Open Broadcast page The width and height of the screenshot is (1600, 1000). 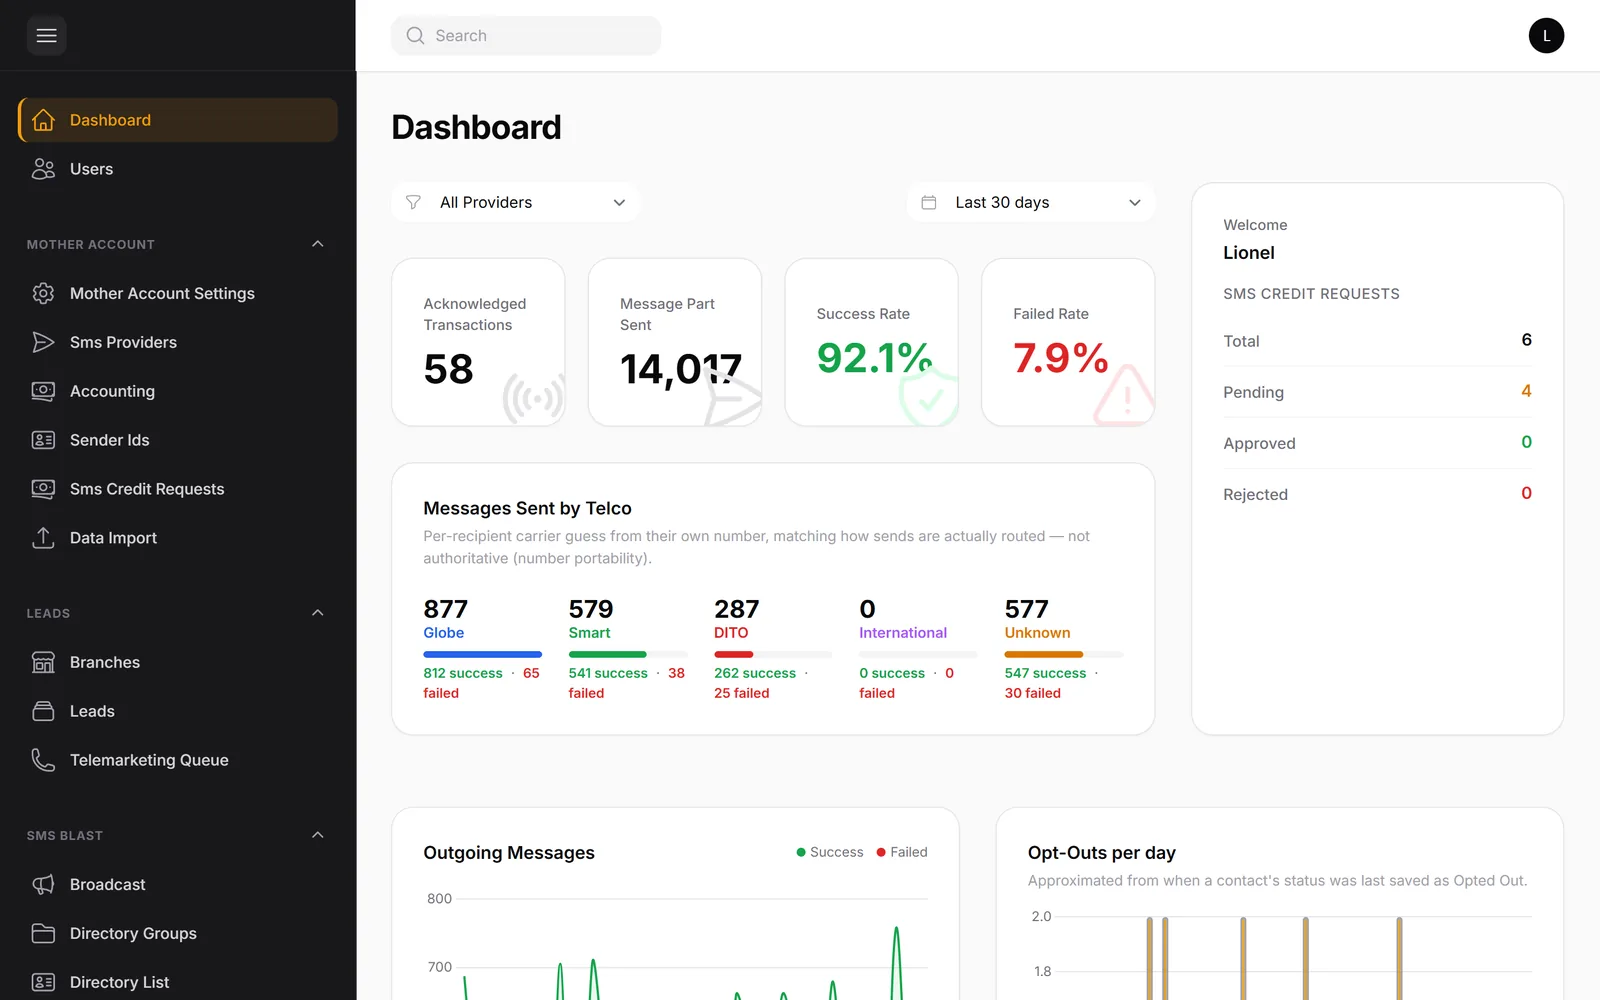click(178, 884)
